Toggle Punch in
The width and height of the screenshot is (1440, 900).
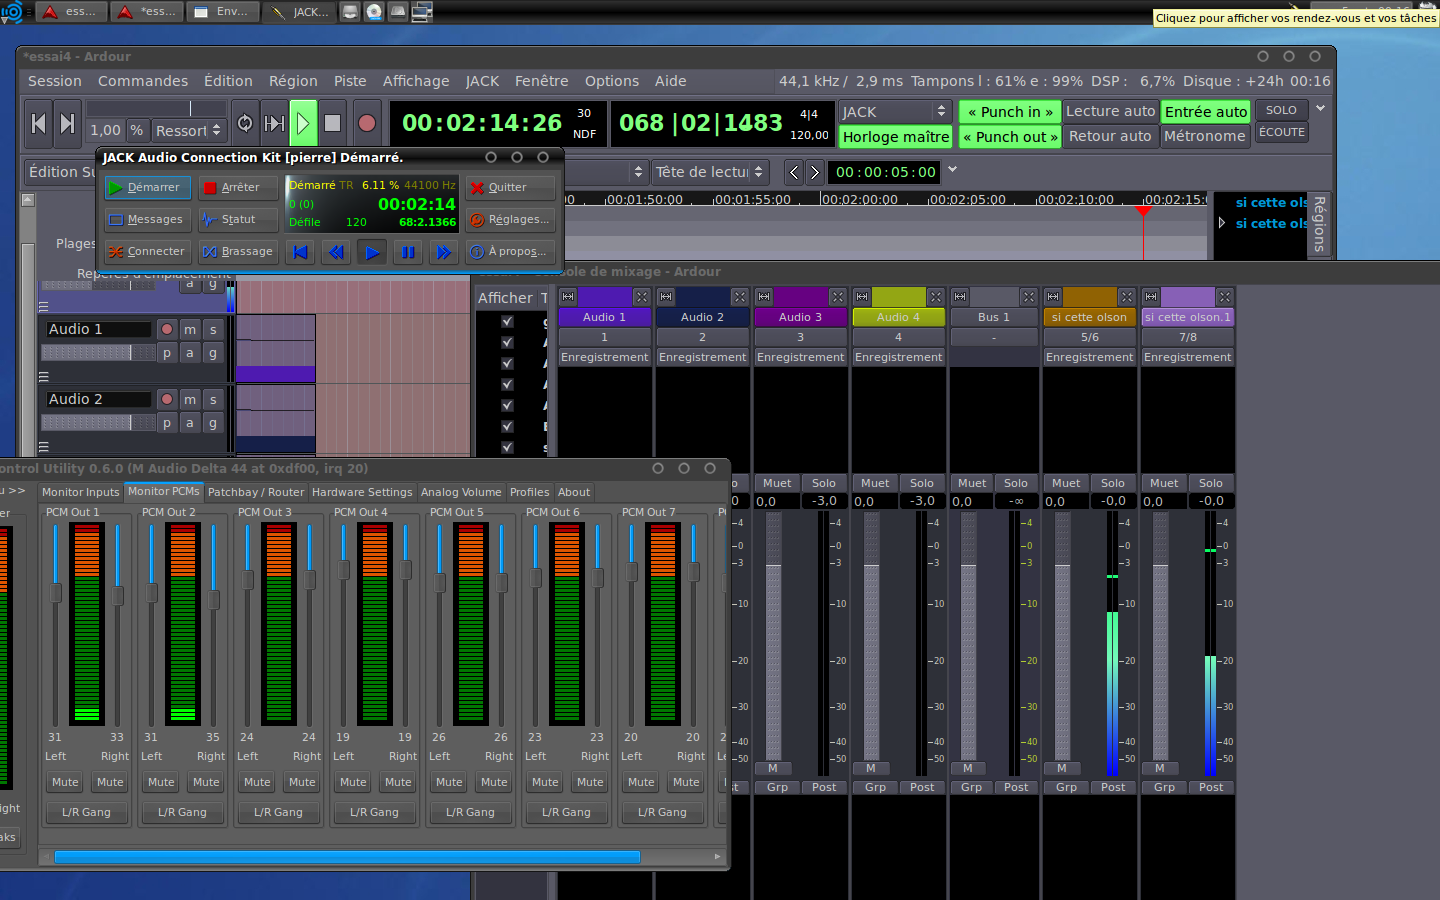coord(1010,112)
